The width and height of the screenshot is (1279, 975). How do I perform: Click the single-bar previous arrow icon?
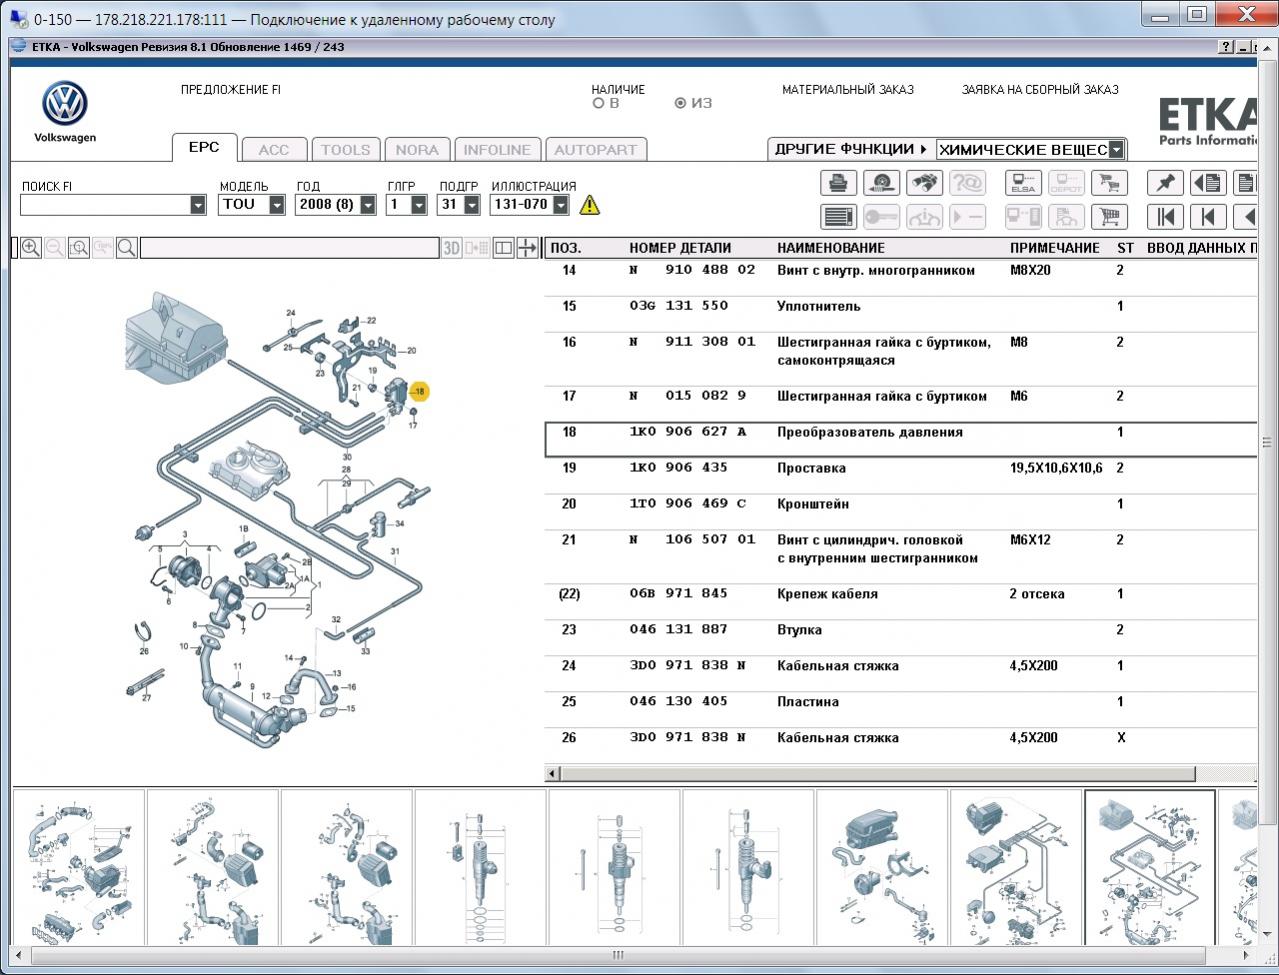(x=1208, y=217)
